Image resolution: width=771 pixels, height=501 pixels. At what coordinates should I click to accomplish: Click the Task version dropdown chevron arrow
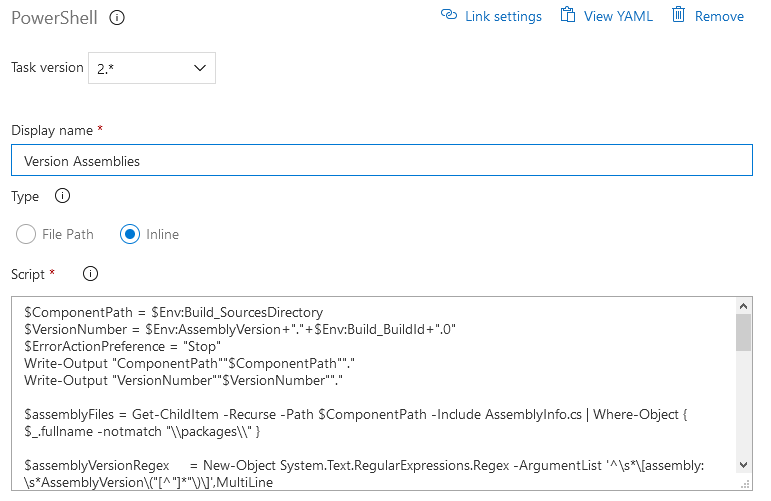point(200,68)
